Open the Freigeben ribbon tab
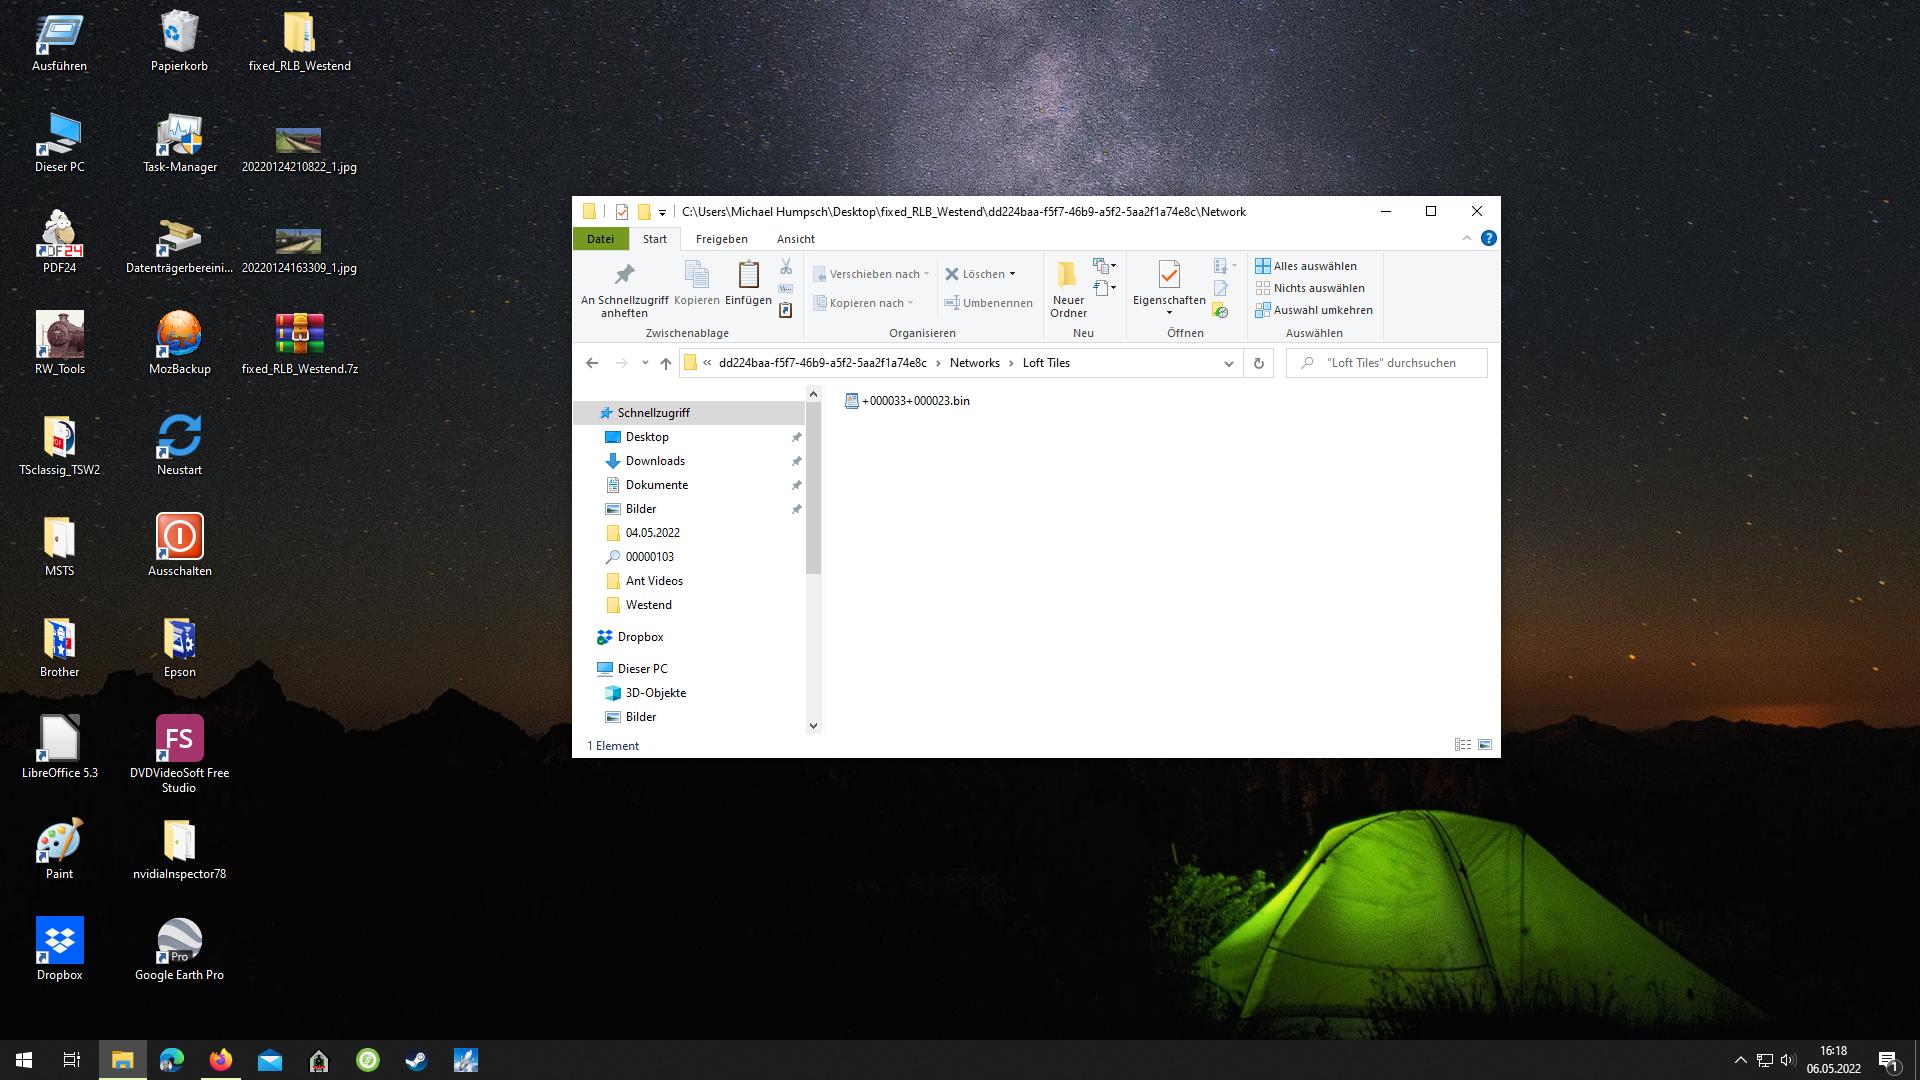This screenshot has height=1080, width=1920. click(x=721, y=239)
